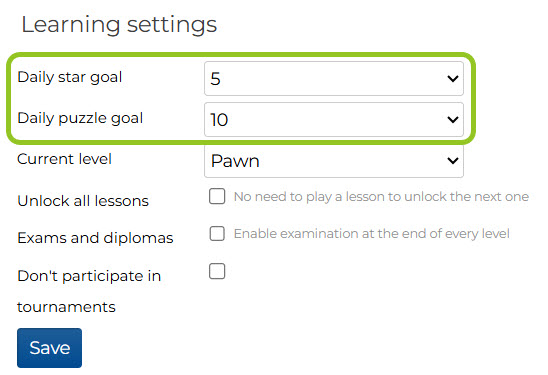Check the Don't participate in tournaments box
548x375 pixels.
(217, 271)
